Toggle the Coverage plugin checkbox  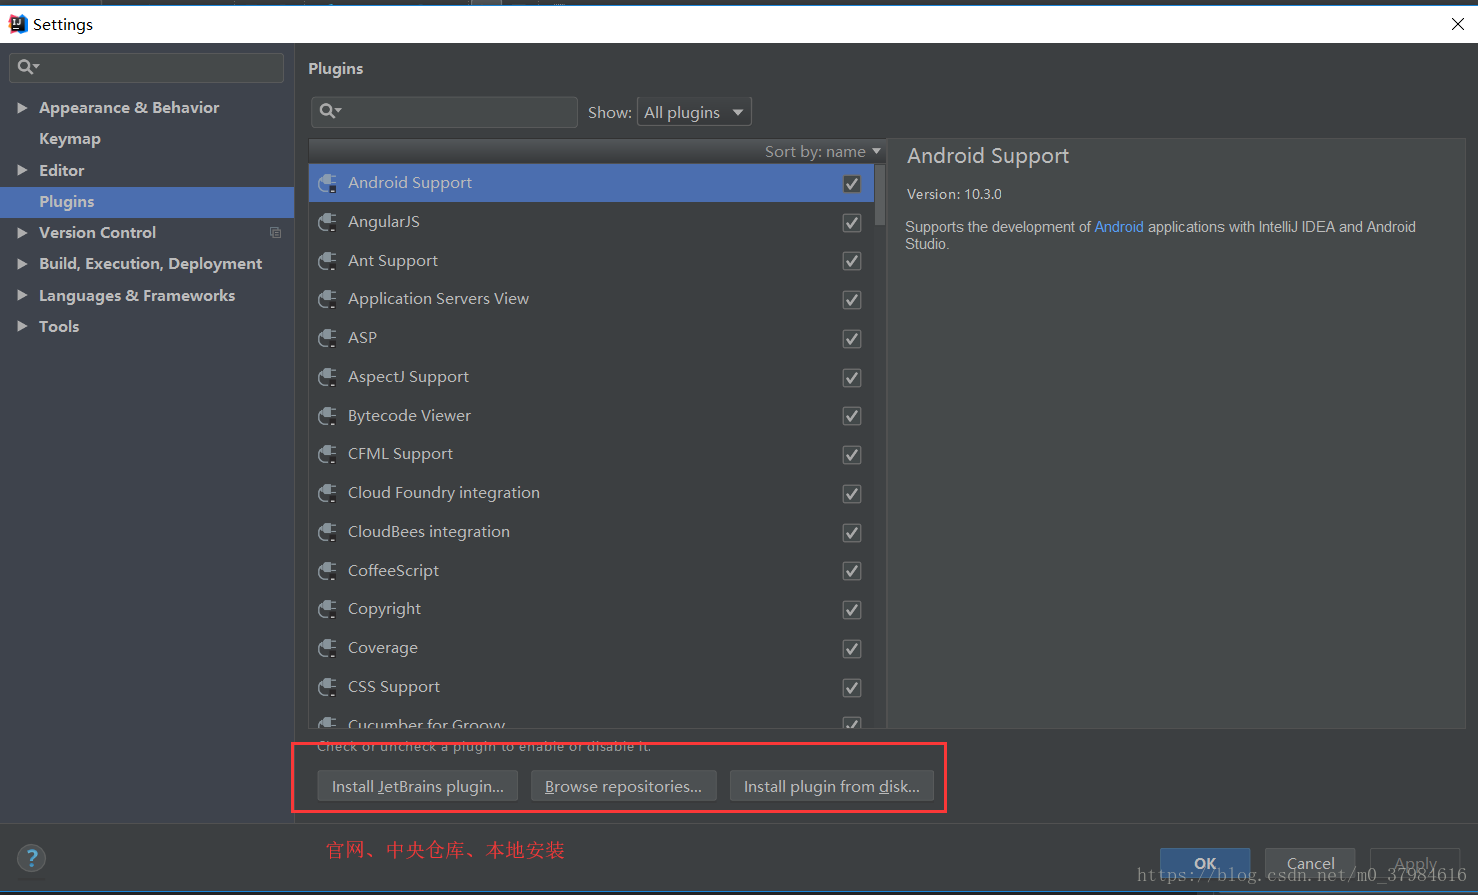[852, 649]
